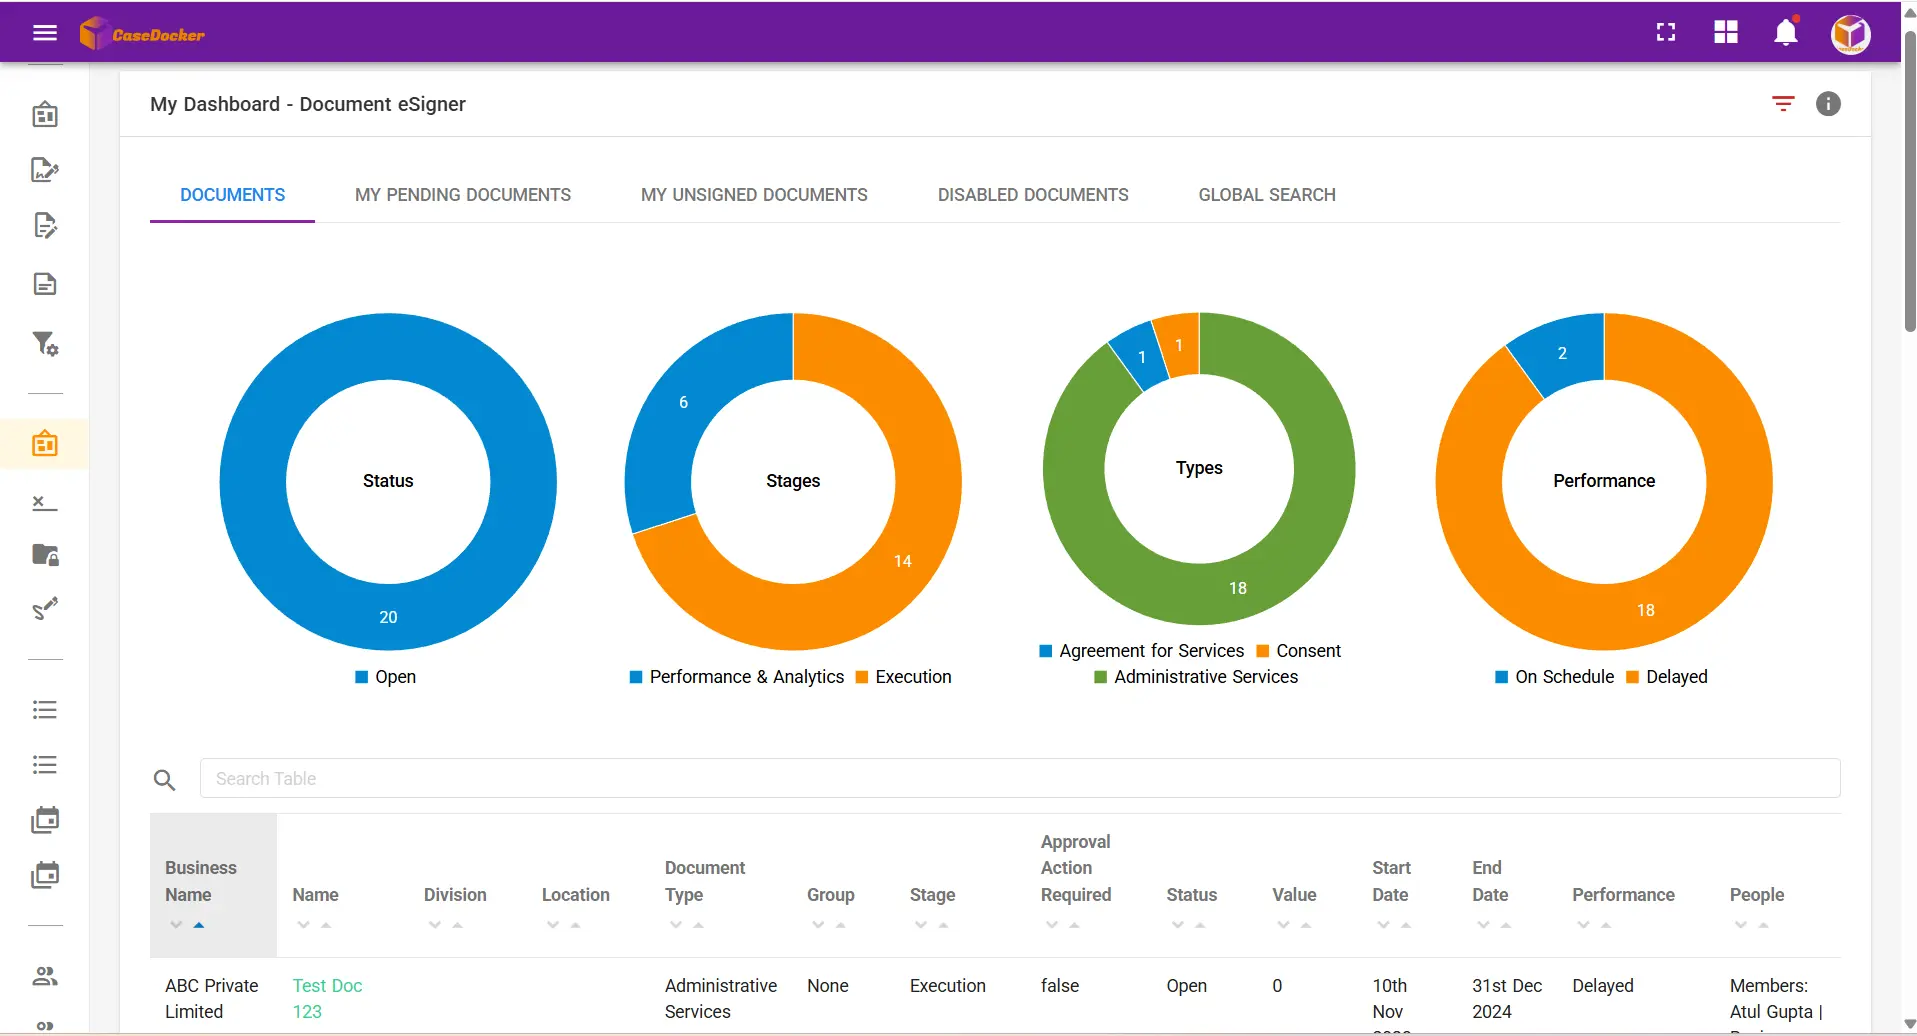Open the sidebar X-with-underline icon
Screen dimensions: 1917x1036
(x=45, y=502)
